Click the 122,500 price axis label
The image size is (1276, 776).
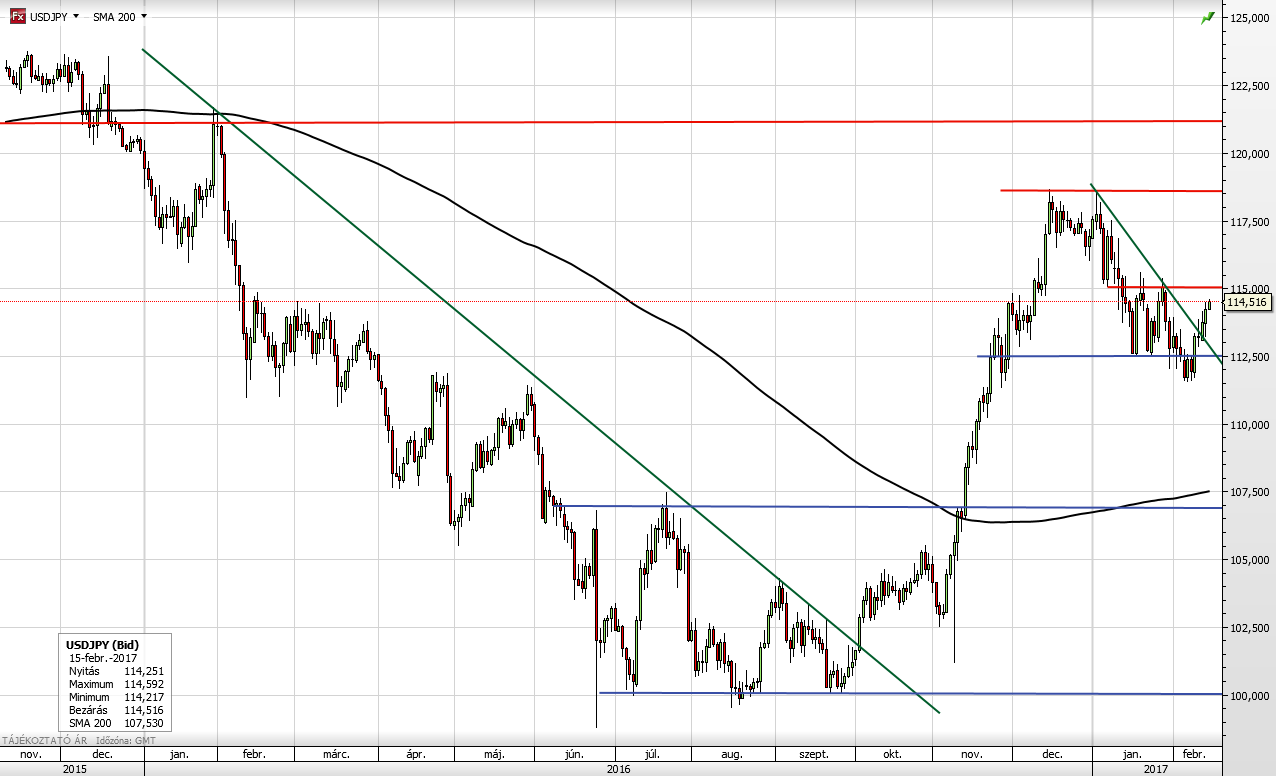[x=1250, y=86]
